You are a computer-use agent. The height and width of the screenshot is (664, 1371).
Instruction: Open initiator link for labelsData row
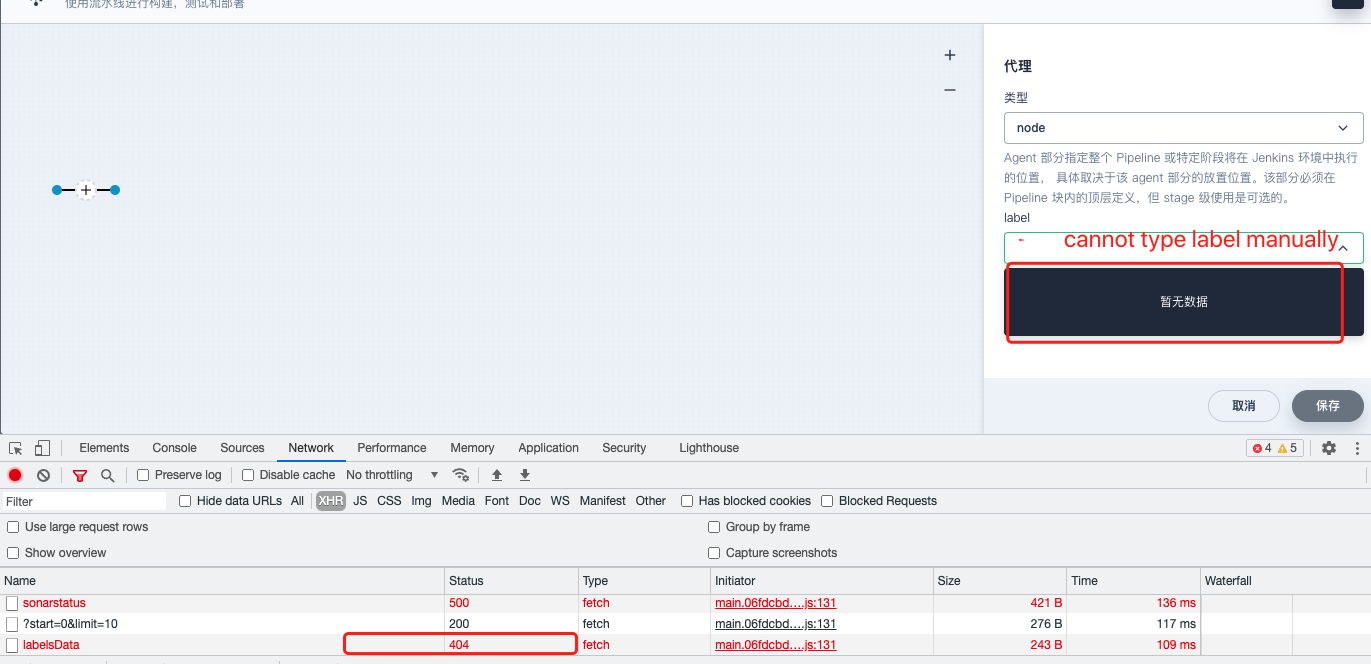(x=775, y=645)
